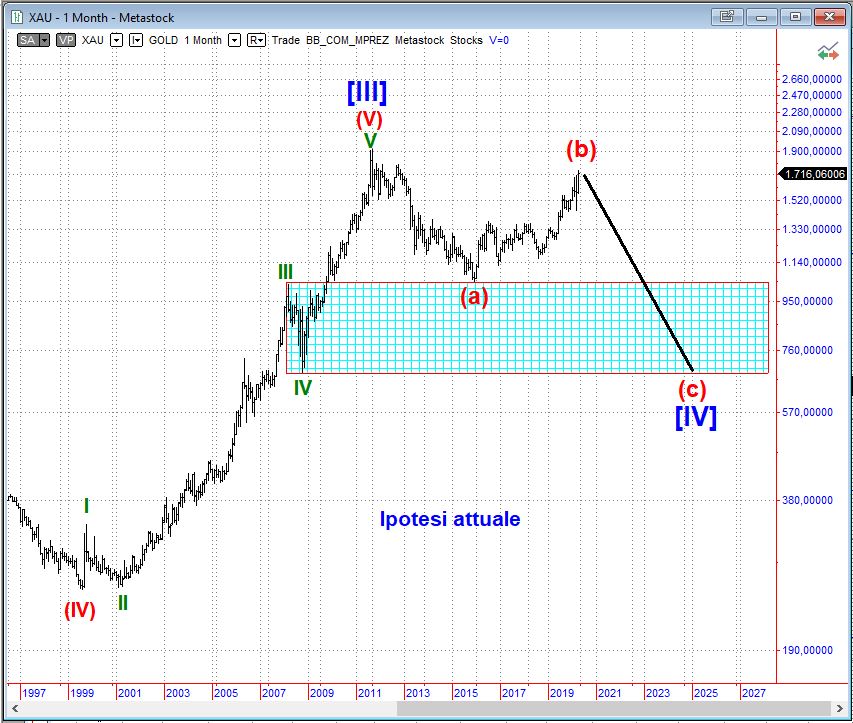
Task: Click the 2.660,00000 price axis label
Action: click(x=812, y=79)
